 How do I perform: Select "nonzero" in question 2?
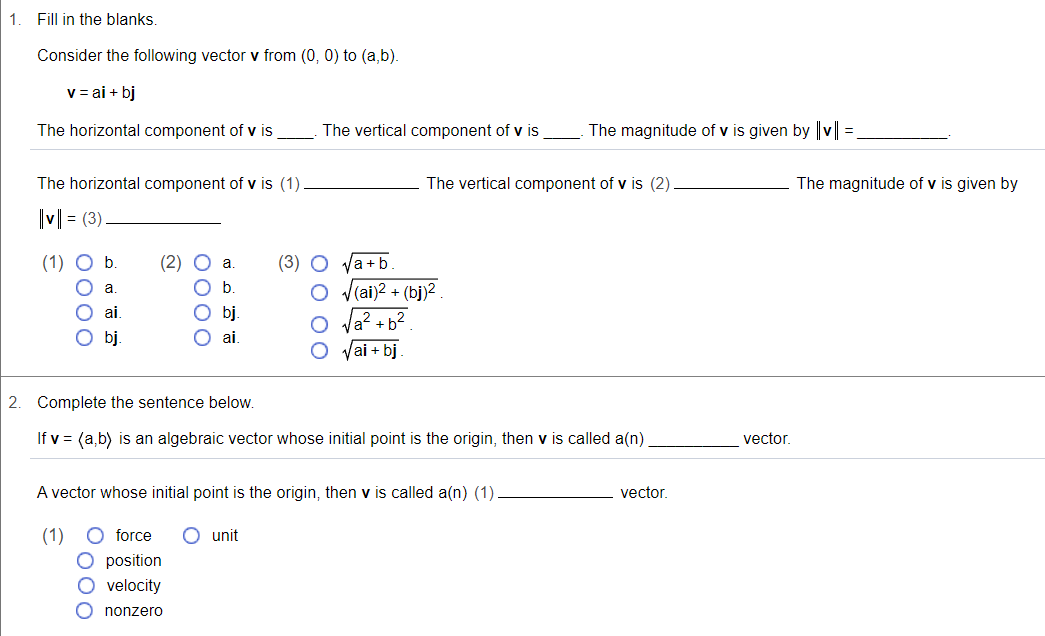[x=84, y=610]
